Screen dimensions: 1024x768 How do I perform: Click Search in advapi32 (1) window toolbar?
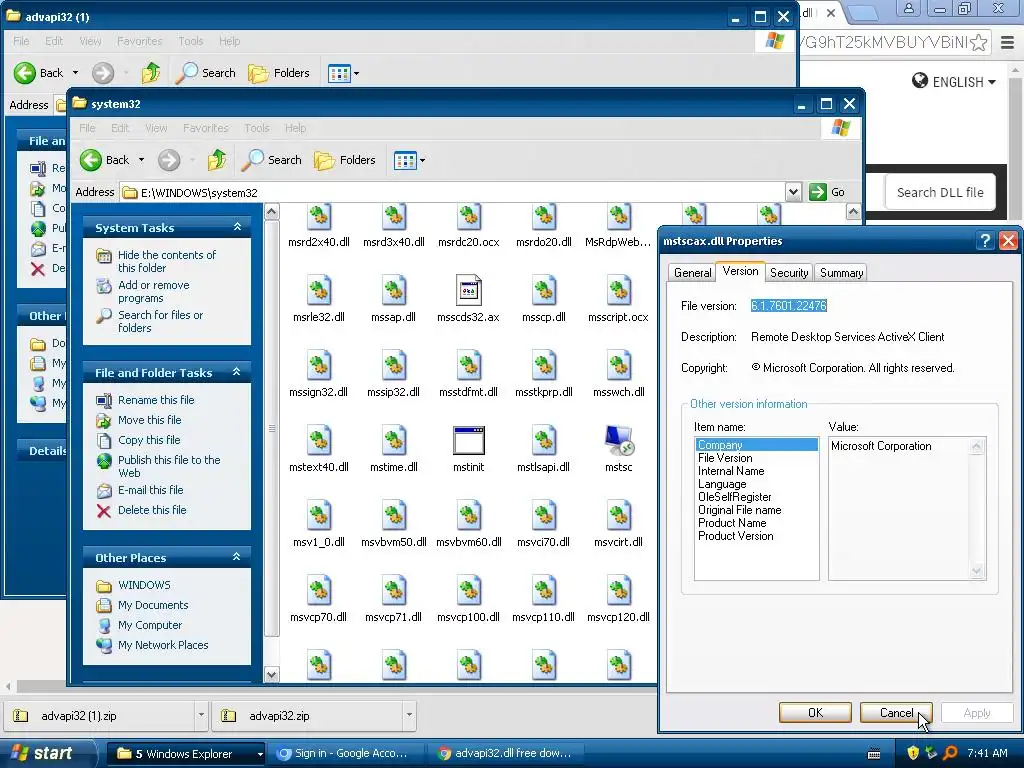(206, 73)
